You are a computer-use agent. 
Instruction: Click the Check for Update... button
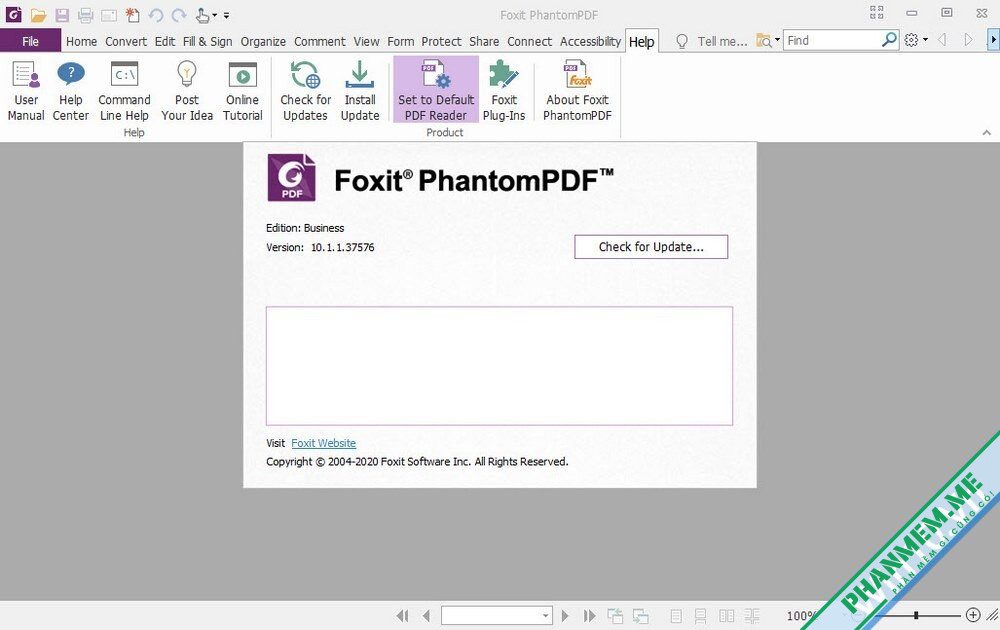click(x=651, y=247)
